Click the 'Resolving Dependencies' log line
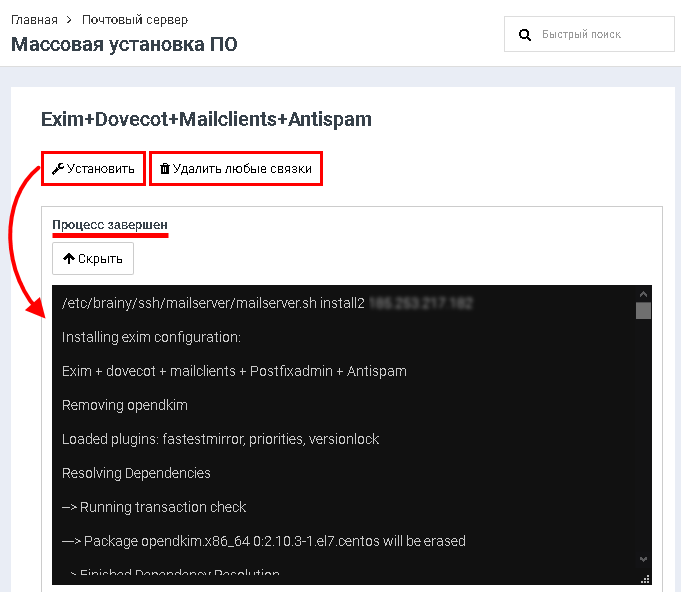681x592 pixels. [x=136, y=473]
